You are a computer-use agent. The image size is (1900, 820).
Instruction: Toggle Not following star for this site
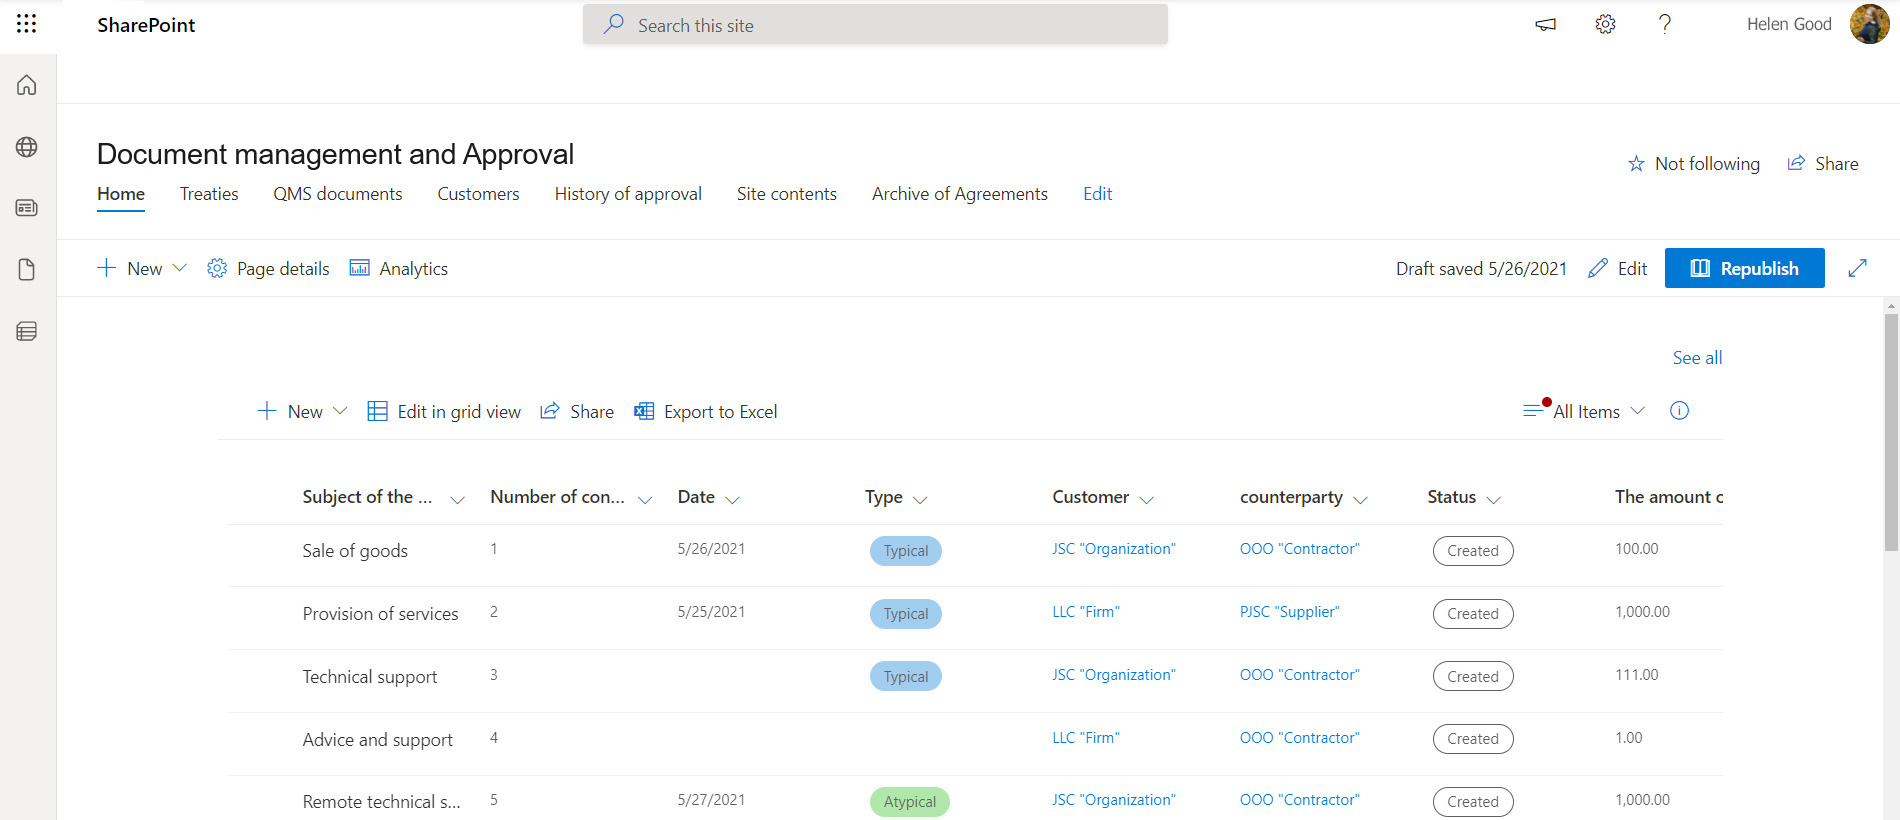pos(1694,164)
